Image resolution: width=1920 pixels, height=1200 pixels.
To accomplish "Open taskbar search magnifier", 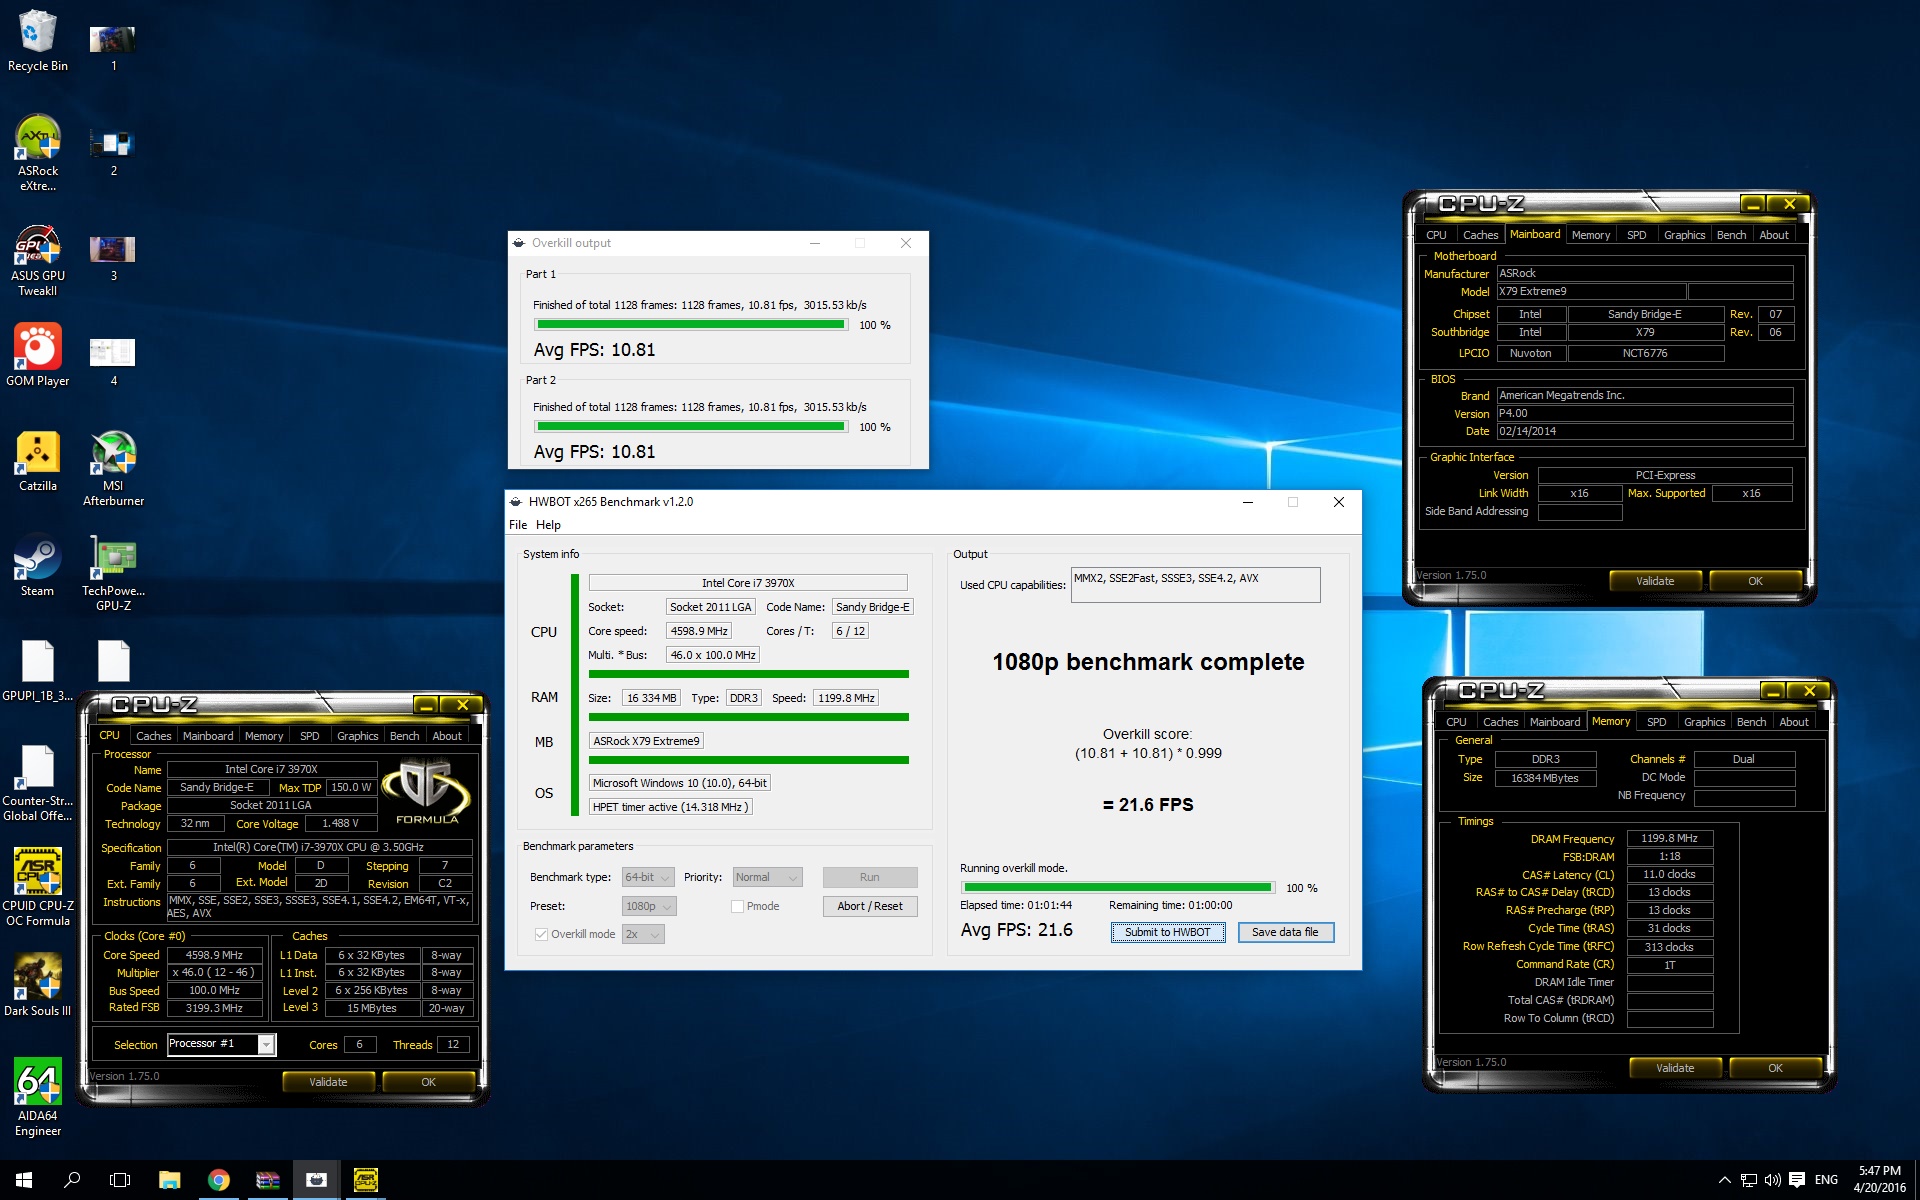I will (x=72, y=1180).
